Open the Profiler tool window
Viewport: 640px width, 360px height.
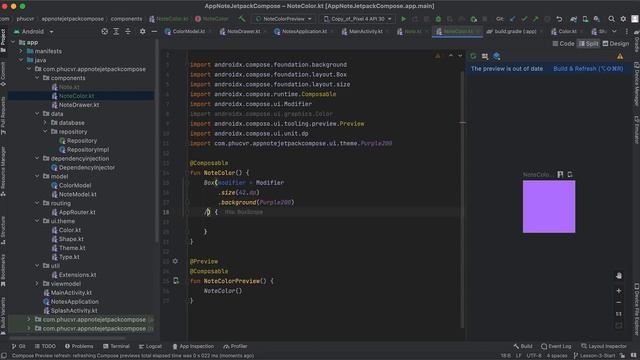(236, 346)
